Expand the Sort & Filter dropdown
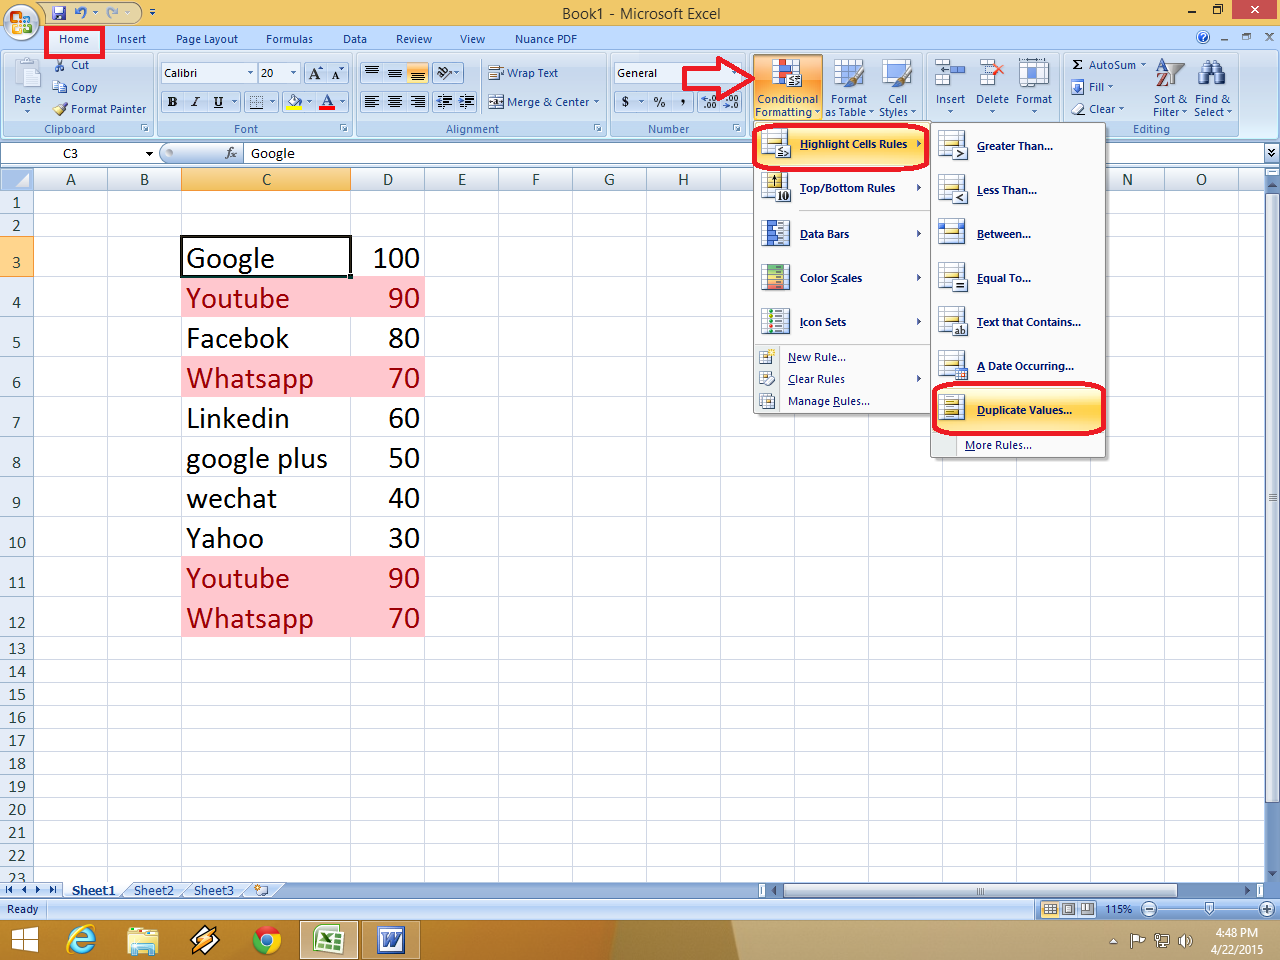Viewport: 1280px width, 960px height. (1170, 88)
